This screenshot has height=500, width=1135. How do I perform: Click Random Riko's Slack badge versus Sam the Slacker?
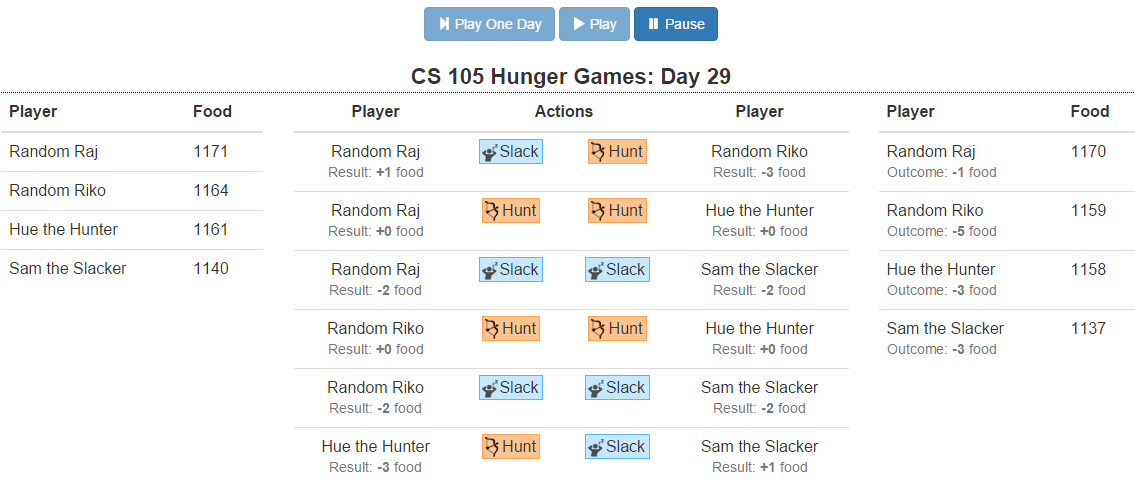510,388
